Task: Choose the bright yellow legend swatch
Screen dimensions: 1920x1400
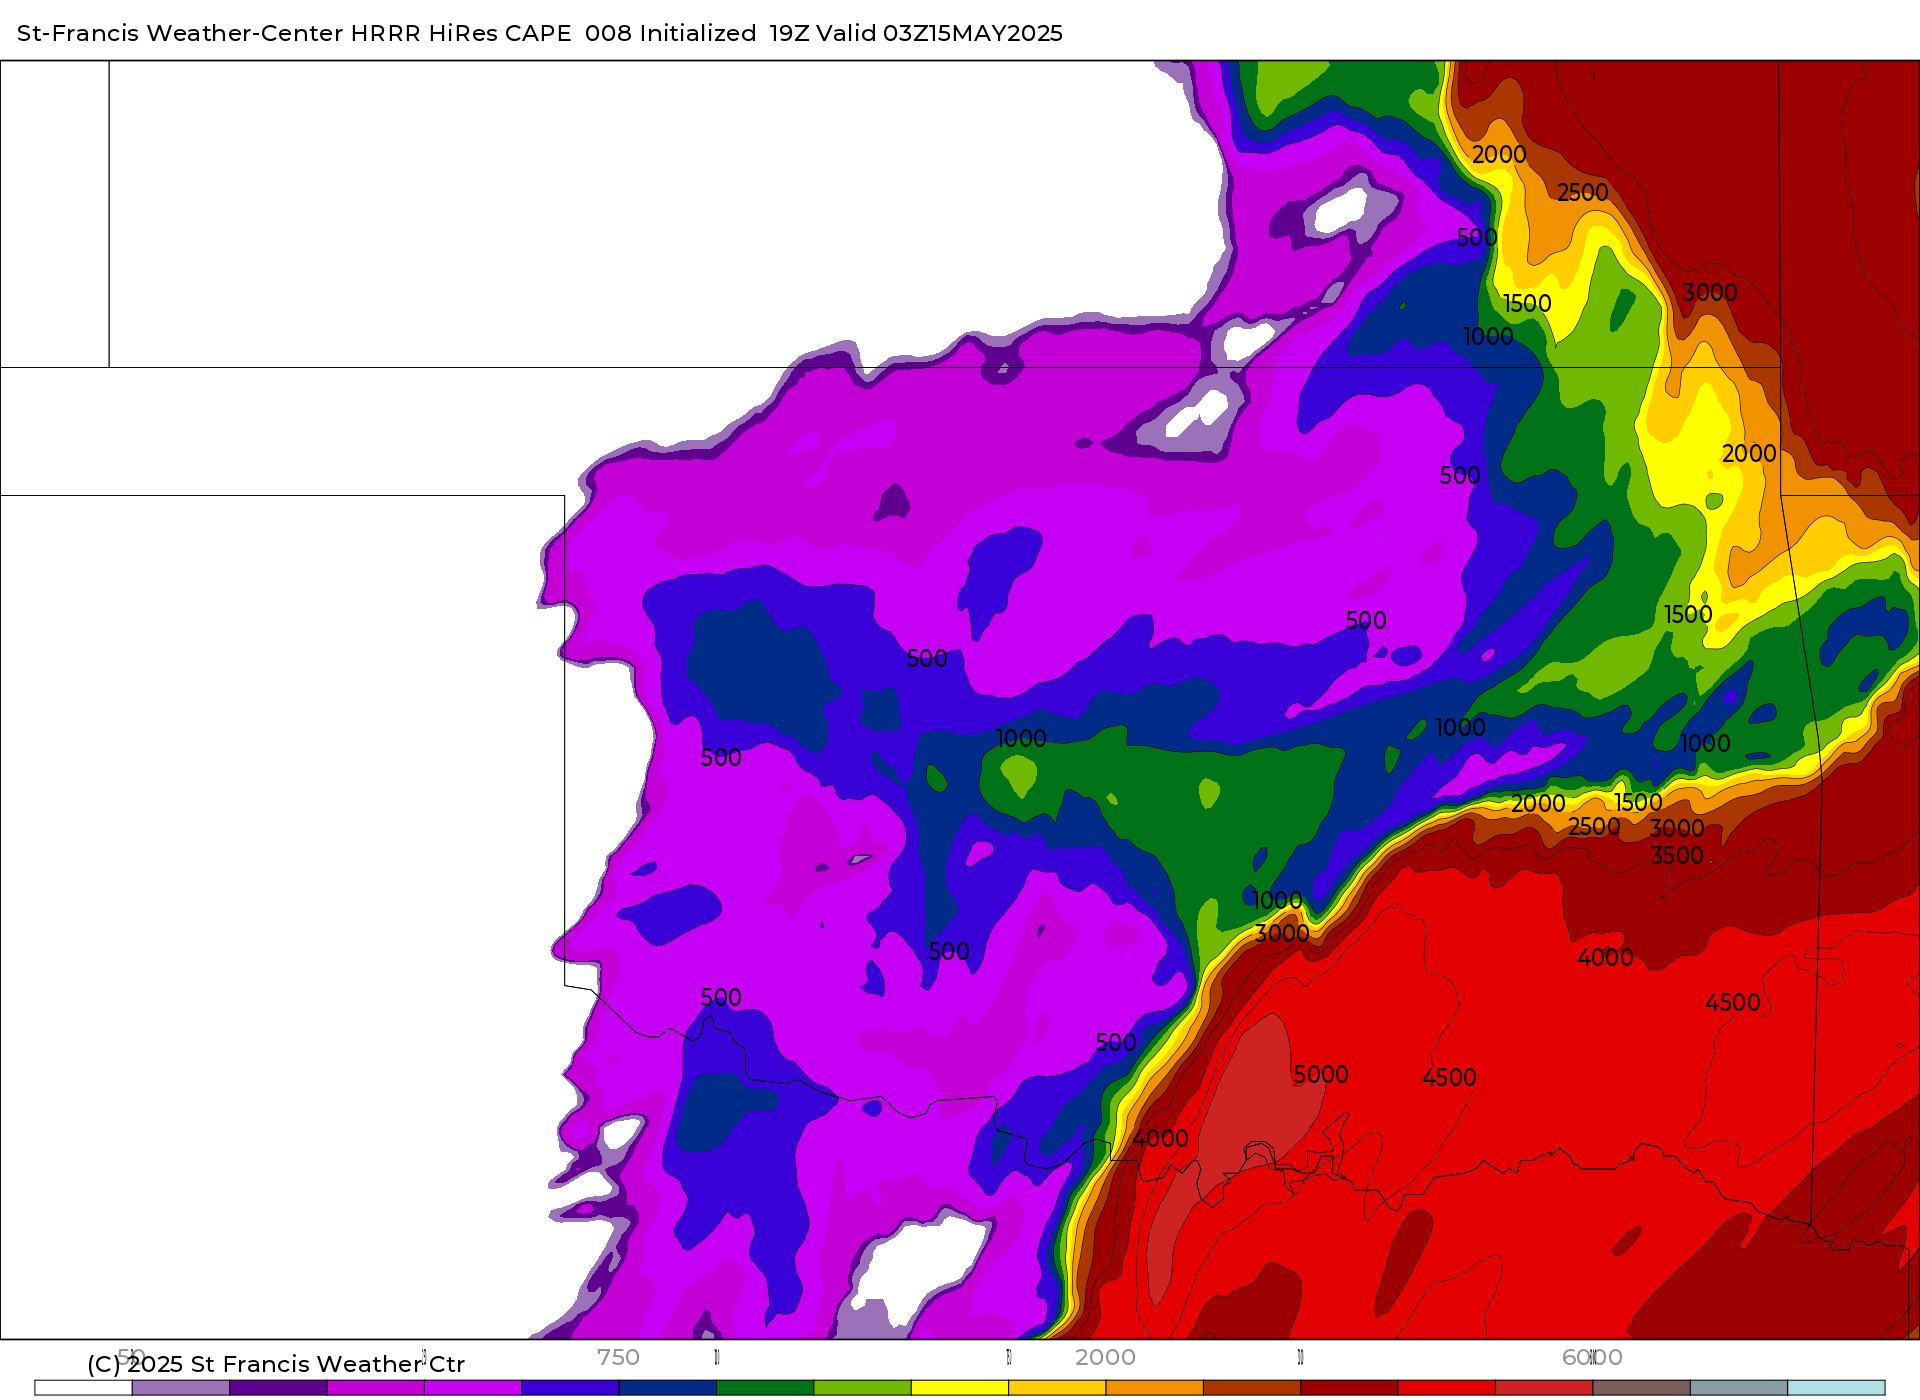Action: click(x=960, y=1388)
